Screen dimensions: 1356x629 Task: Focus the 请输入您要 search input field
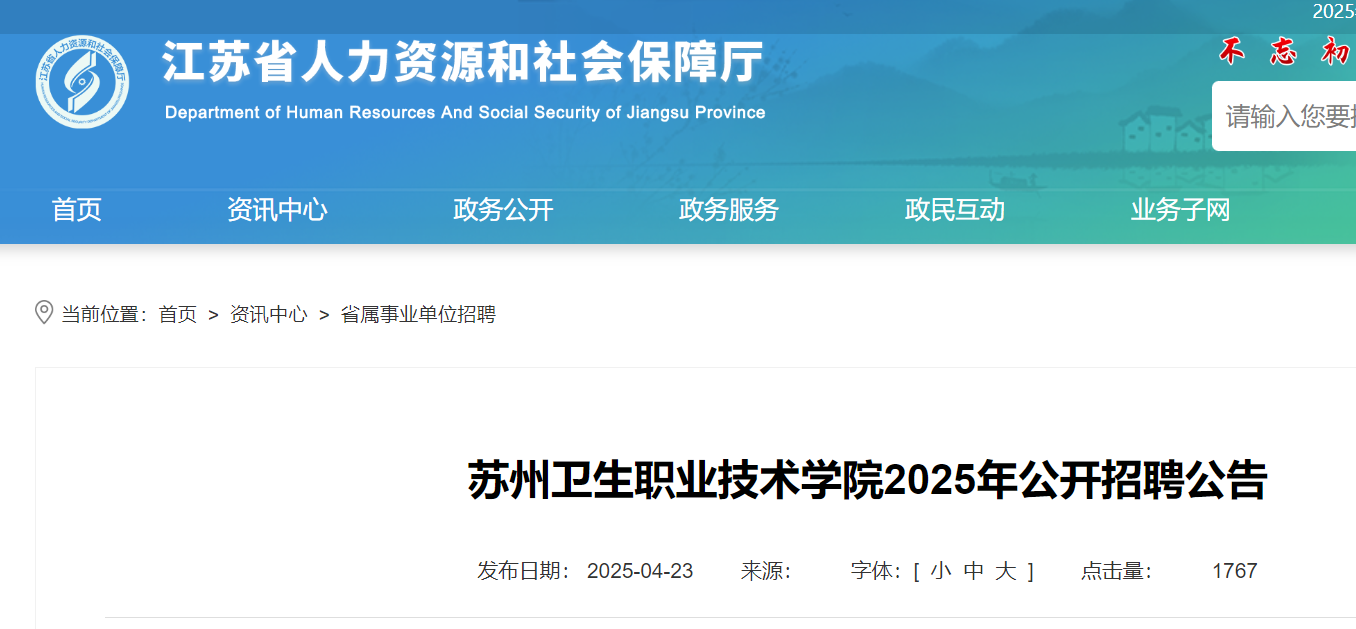click(x=1284, y=116)
